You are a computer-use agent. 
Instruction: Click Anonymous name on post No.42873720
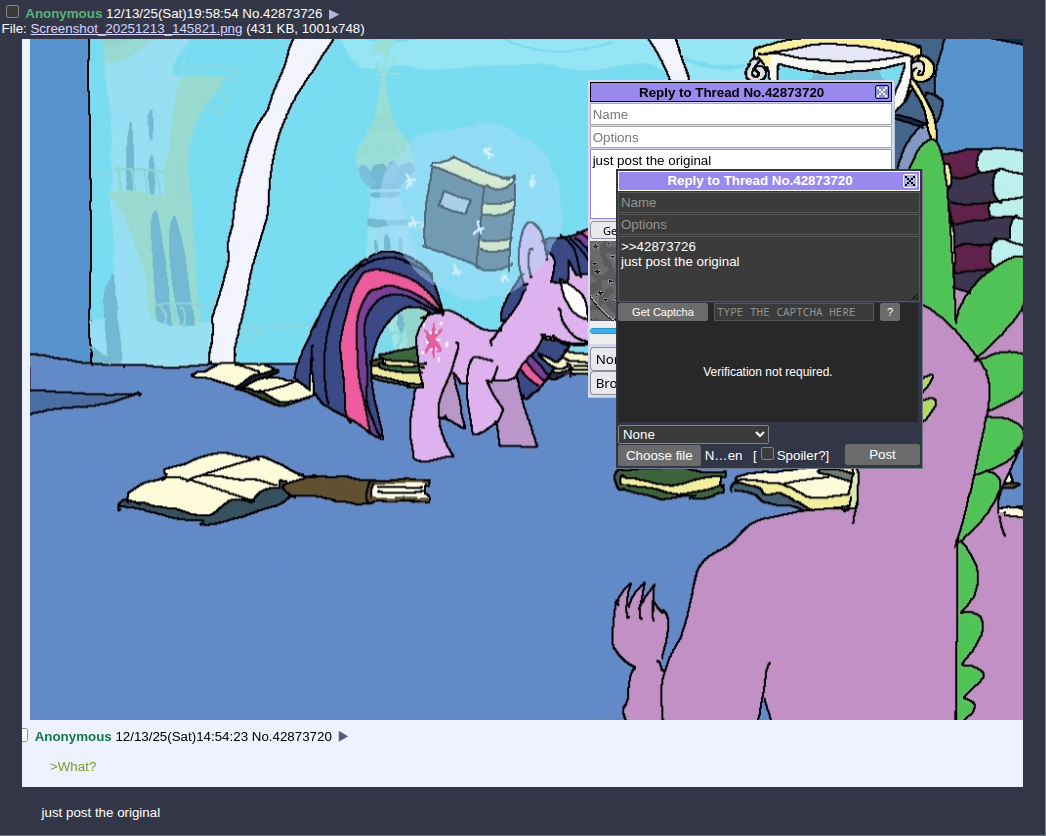(x=73, y=737)
